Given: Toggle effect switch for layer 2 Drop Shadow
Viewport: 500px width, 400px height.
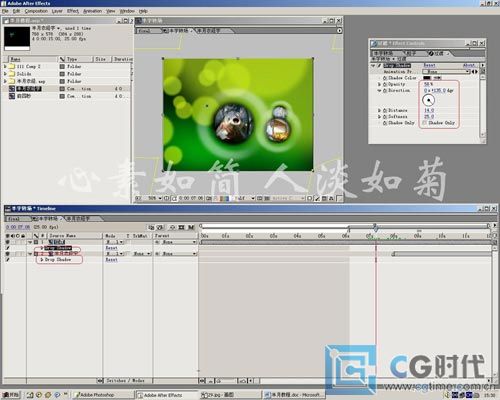Looking at the screenshot, I should pyautogui.click(x=7, y=259).
